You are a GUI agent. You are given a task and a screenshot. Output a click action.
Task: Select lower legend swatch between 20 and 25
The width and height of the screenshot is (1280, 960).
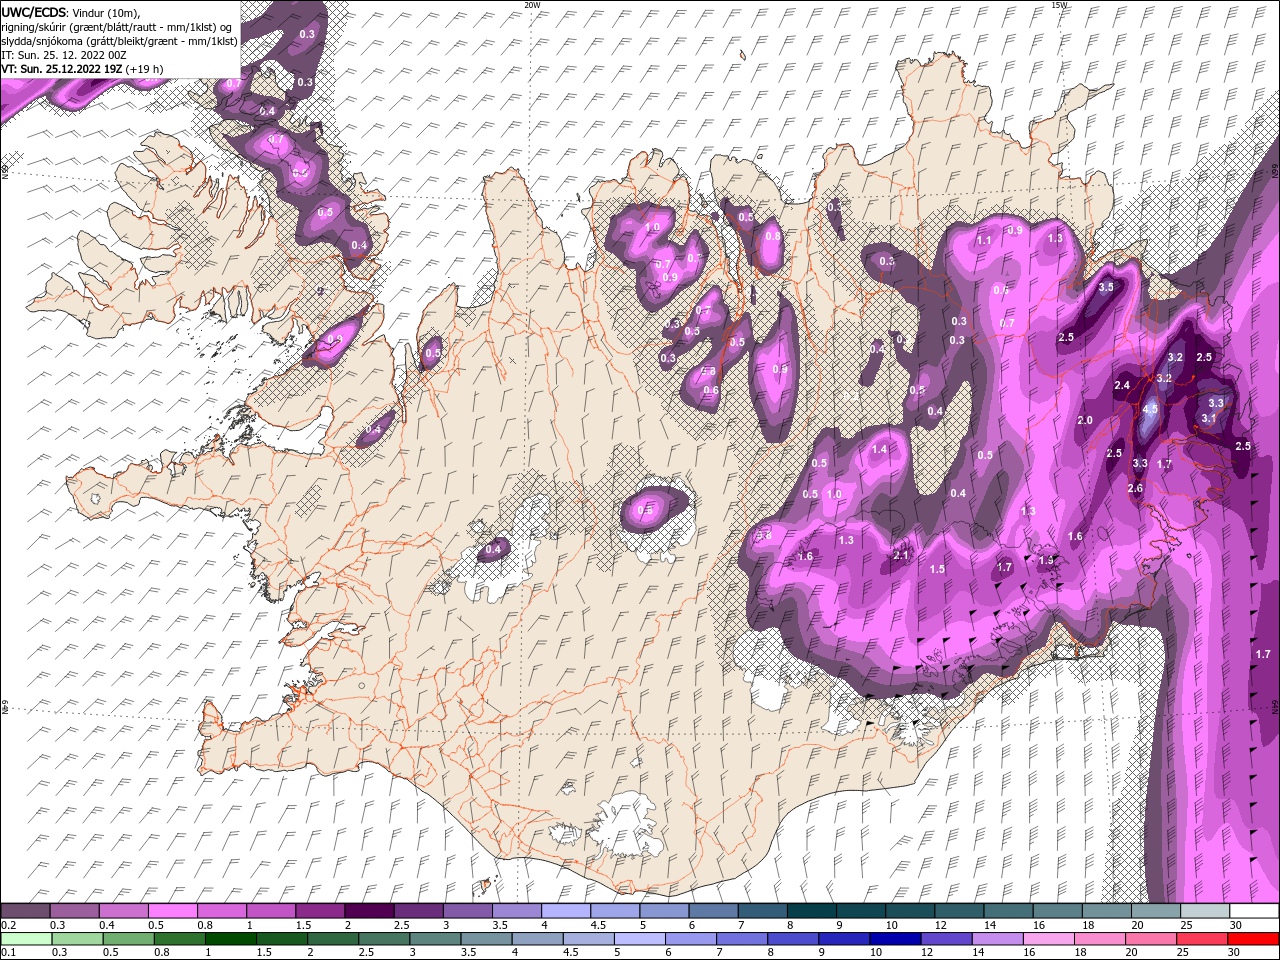click(1151, 939)
